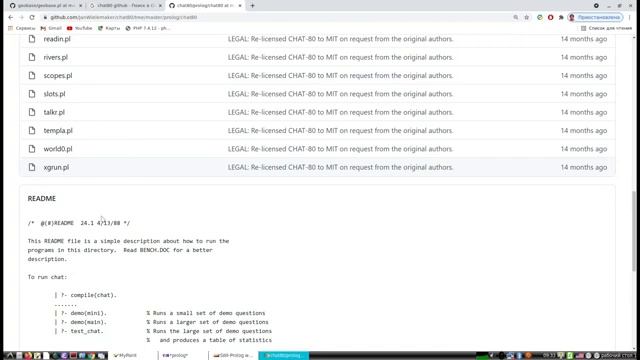Image resolution: width=640 pixels, height=360 pixels.
Task: Click the highlighted chat80 browser taskbar button
Action: point(284,356)
